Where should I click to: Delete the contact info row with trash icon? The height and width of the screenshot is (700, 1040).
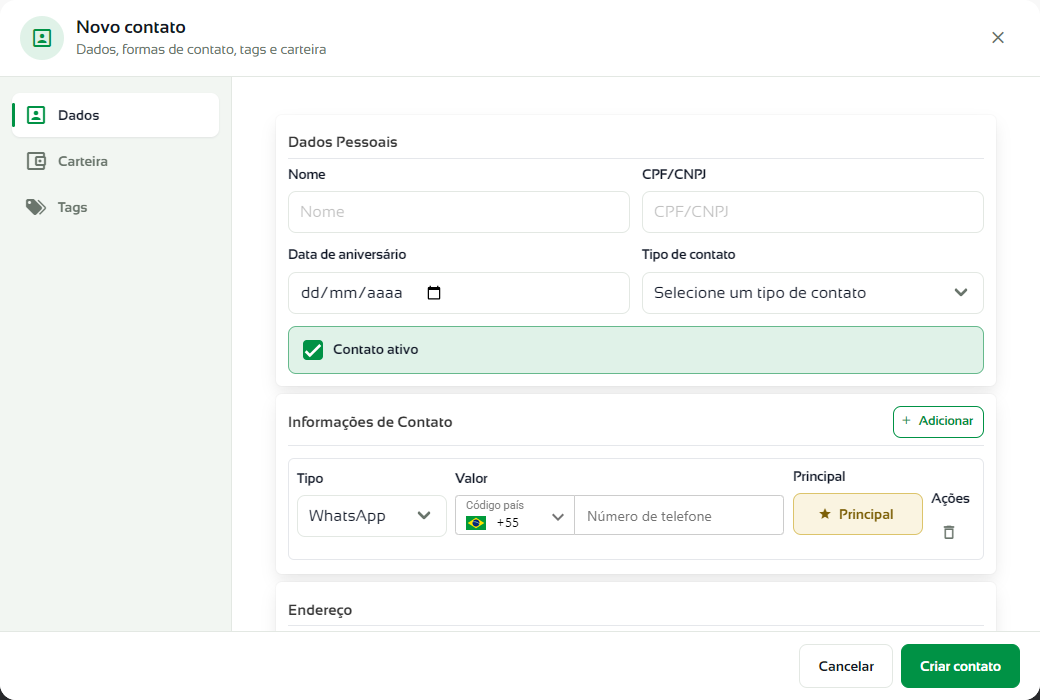[x=949, y=532]
